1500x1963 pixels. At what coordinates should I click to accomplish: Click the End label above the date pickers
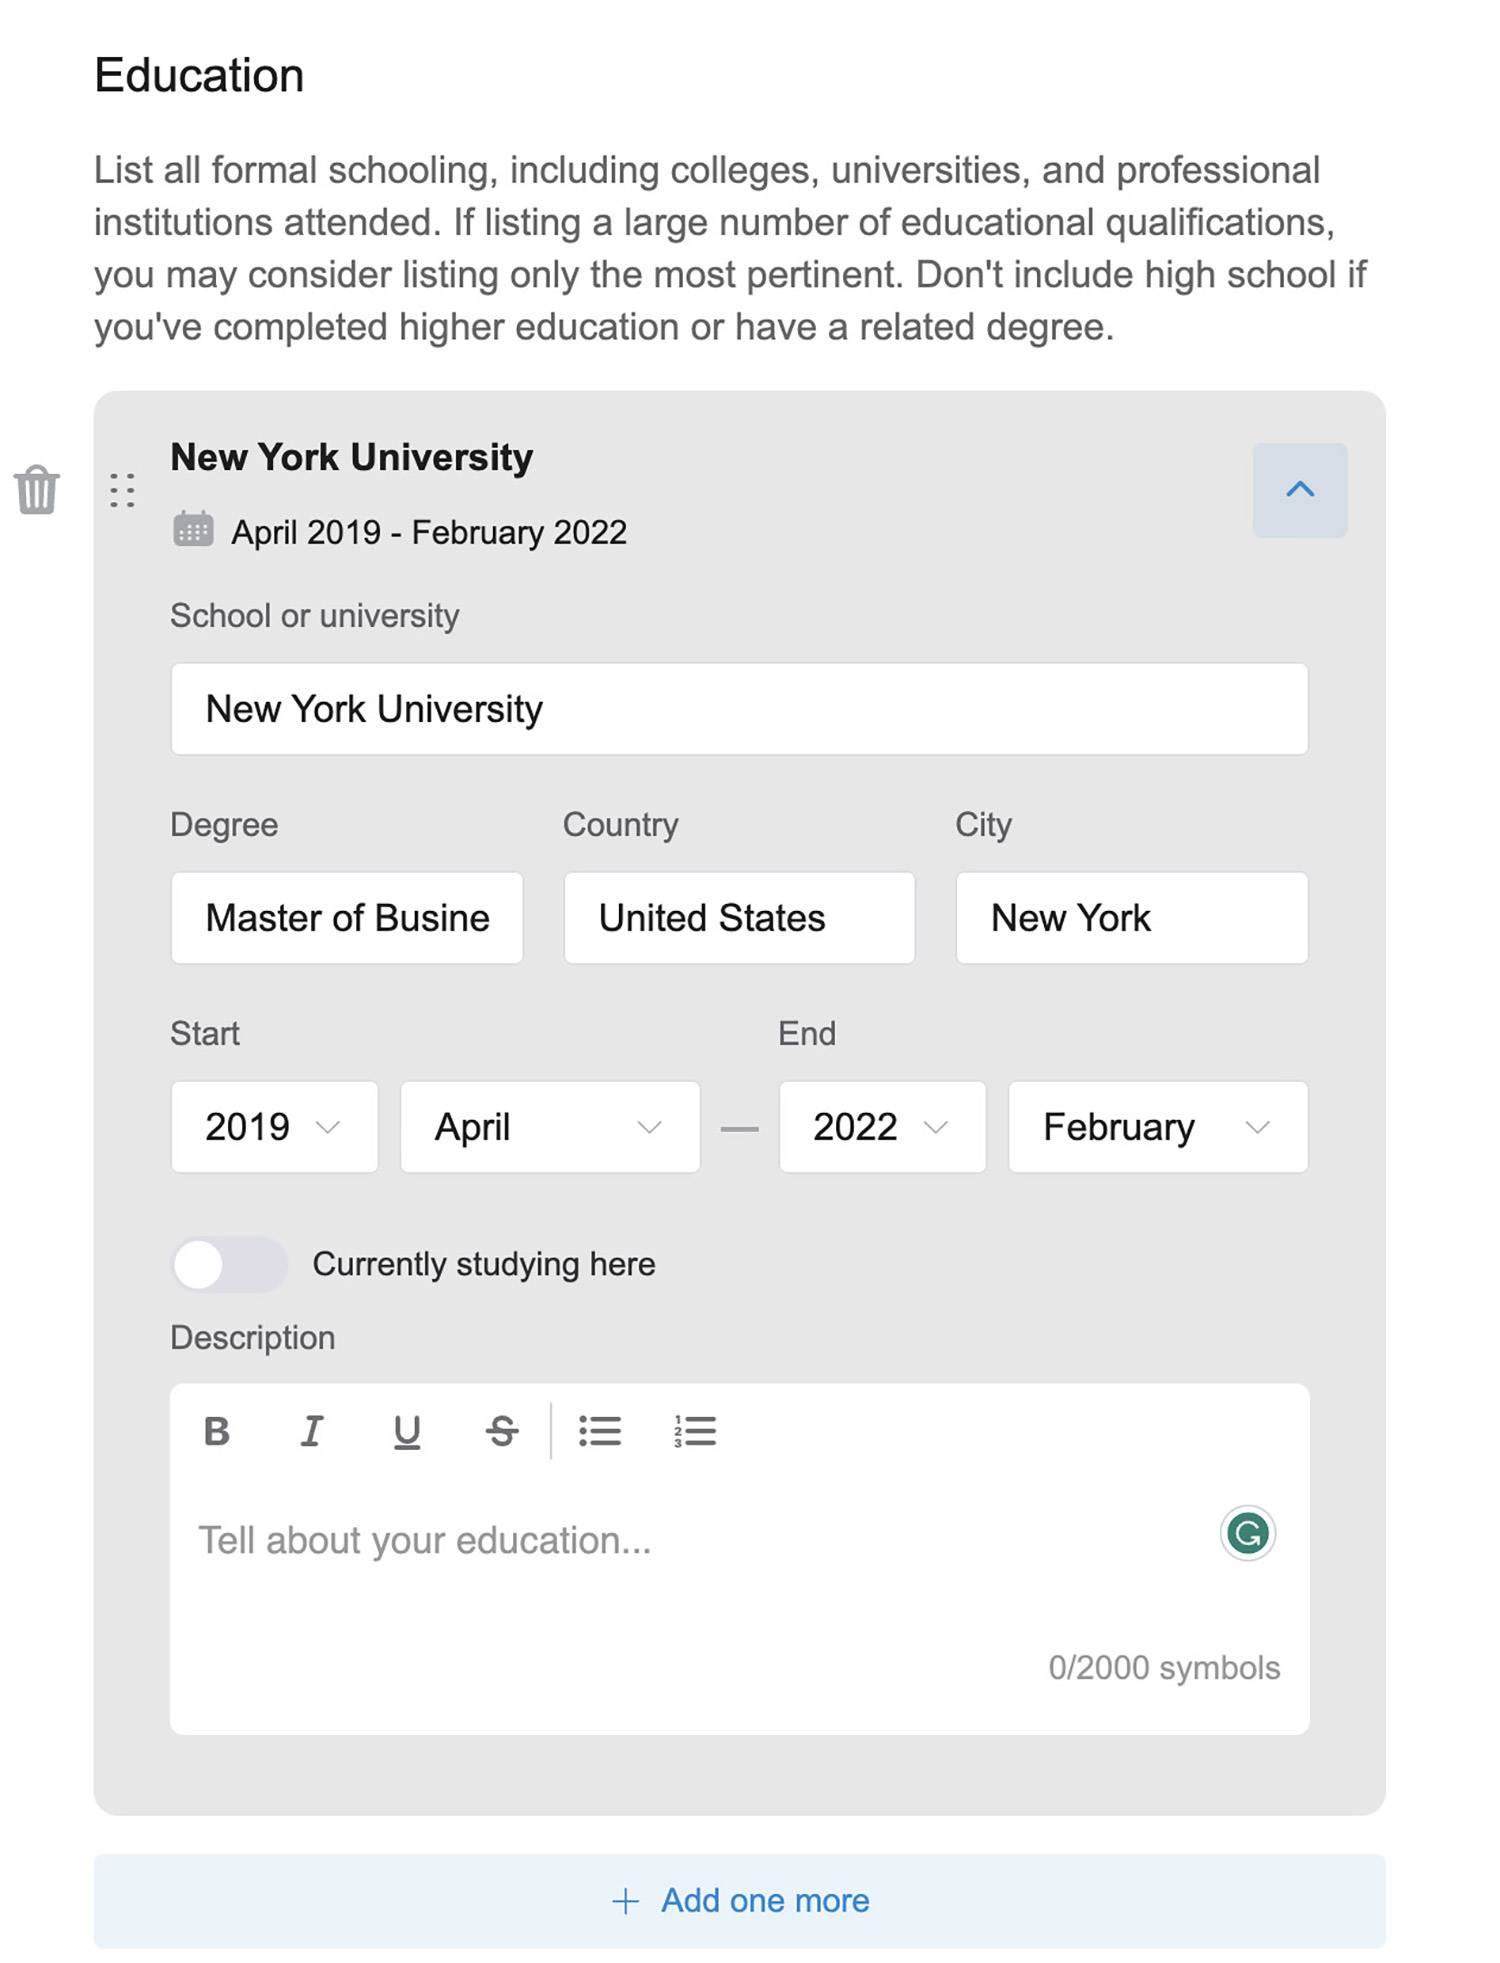tap(807, 1033)
